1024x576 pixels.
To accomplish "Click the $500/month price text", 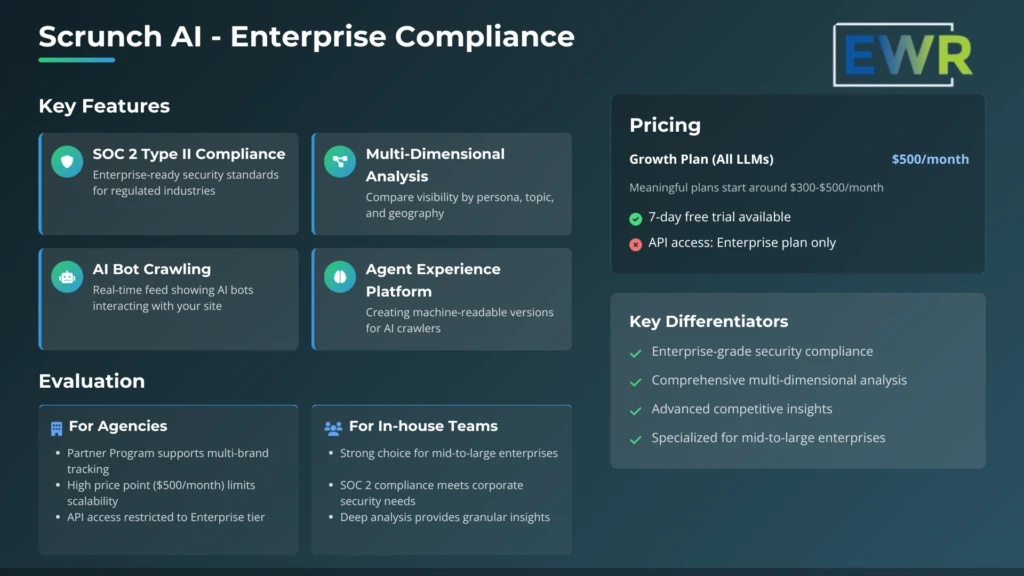I will click(x=930, y=159).
